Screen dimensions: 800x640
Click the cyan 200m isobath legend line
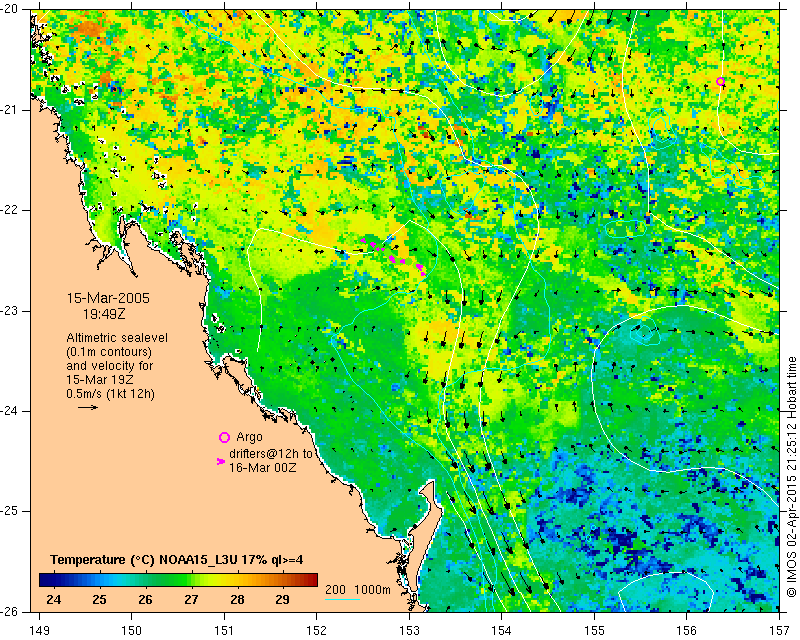pyautogui.click(x=342, y=599)
